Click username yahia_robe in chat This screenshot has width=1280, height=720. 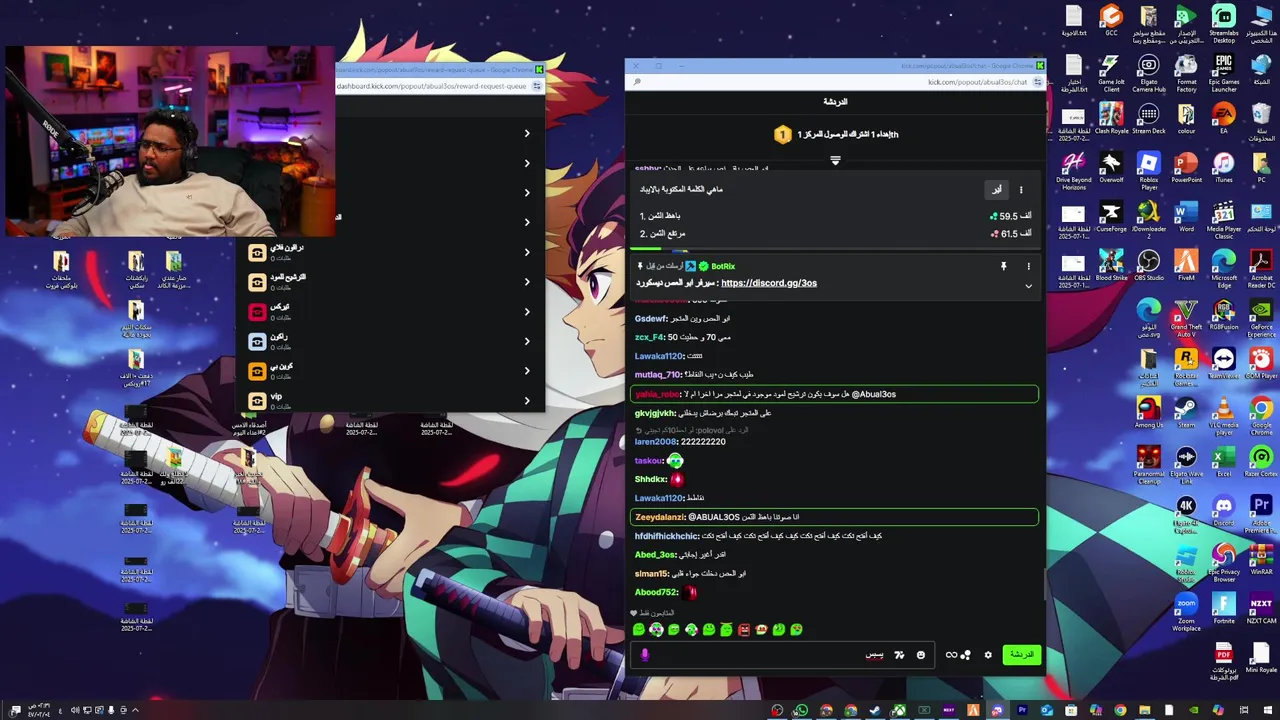click(x=657, y=394)
